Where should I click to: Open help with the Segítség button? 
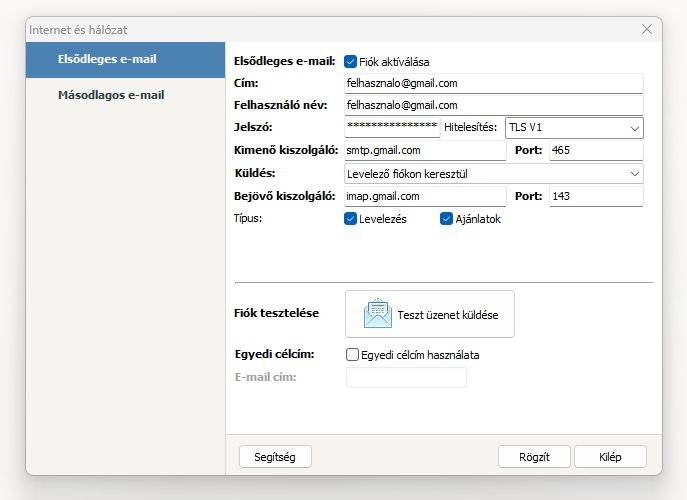pyautogui.click(x=275, y=457)
